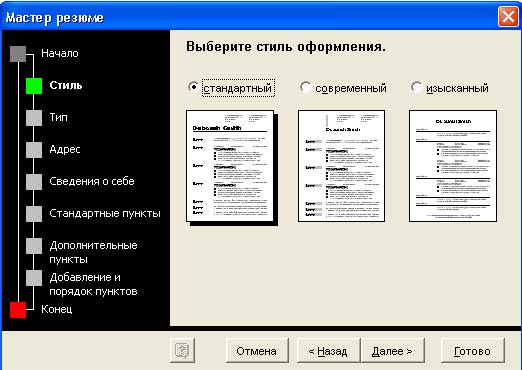The width and height of the screenshot is (522, 370).
Task: Click the gray square beside Адрес
Action: coord(34,150)
